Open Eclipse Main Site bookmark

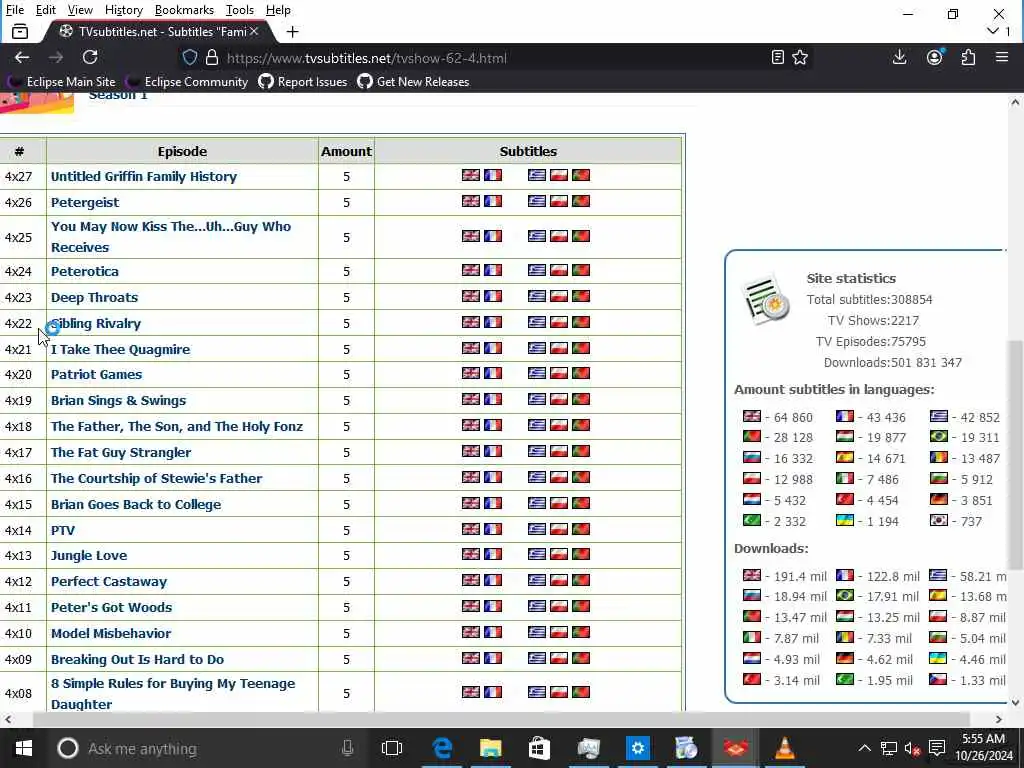pyautogui.click(x=61, y=82)
